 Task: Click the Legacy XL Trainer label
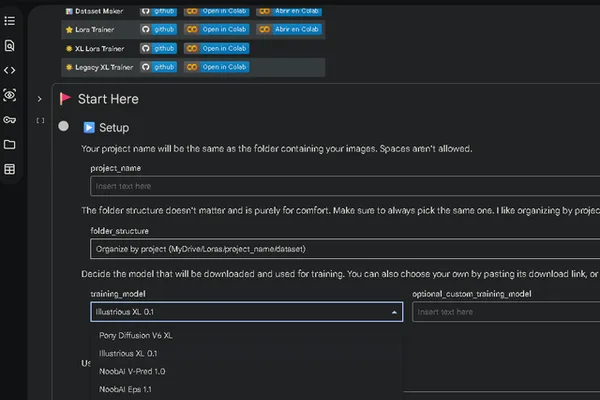tap(104, 67)
